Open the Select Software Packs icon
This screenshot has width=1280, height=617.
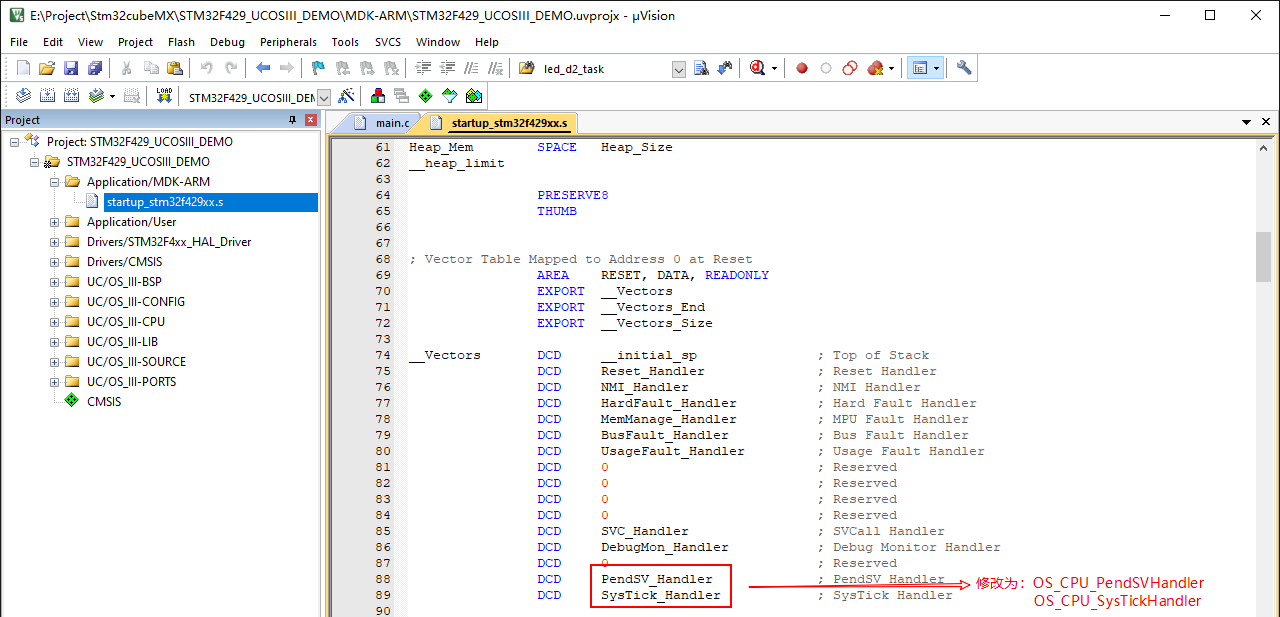click(450, 96)
